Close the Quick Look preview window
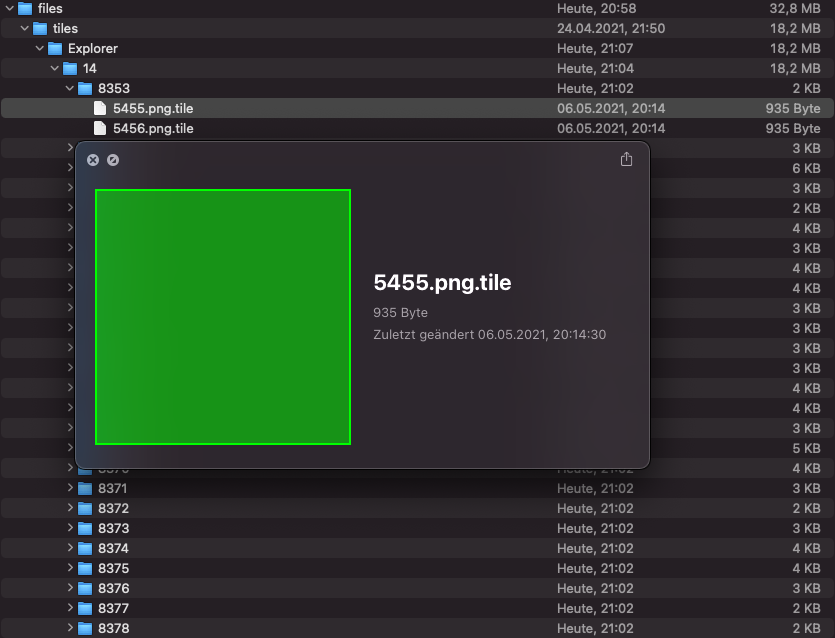Viewport: 835px width, 638px height. (x=93, y=160)
